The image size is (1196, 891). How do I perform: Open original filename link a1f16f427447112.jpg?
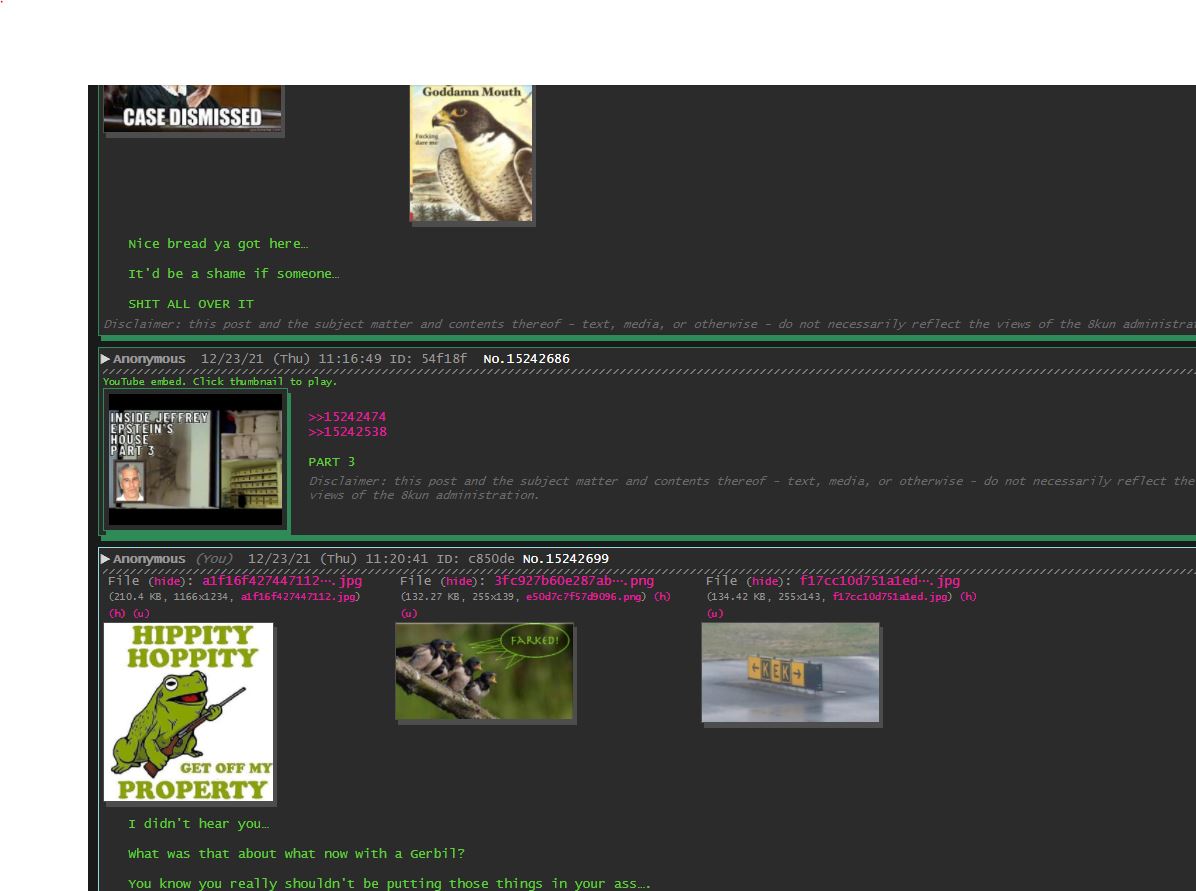[298, 597]
